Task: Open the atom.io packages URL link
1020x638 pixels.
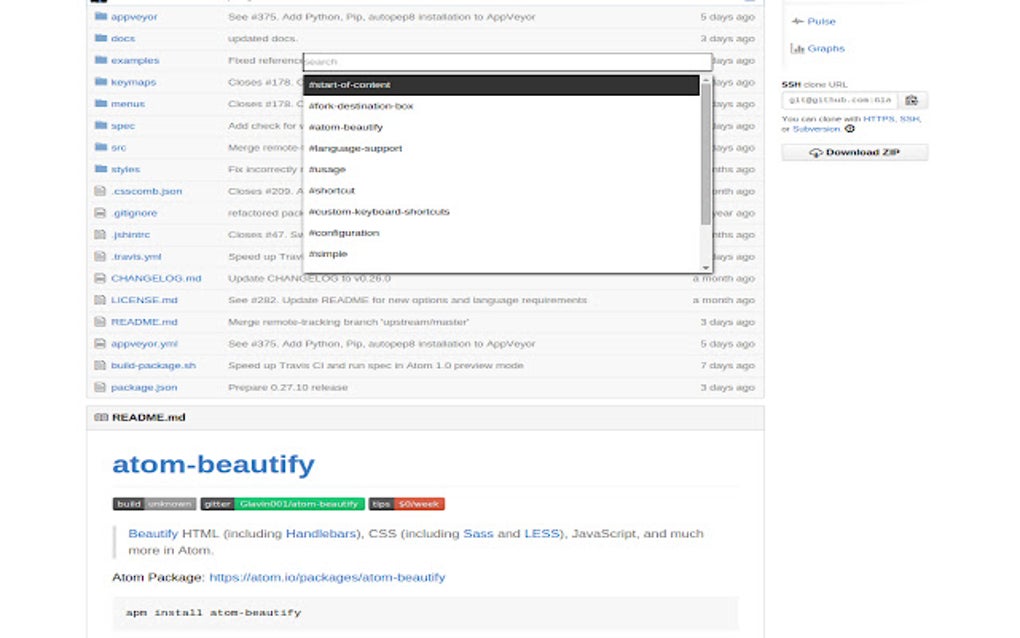Action: coord(327,578)
